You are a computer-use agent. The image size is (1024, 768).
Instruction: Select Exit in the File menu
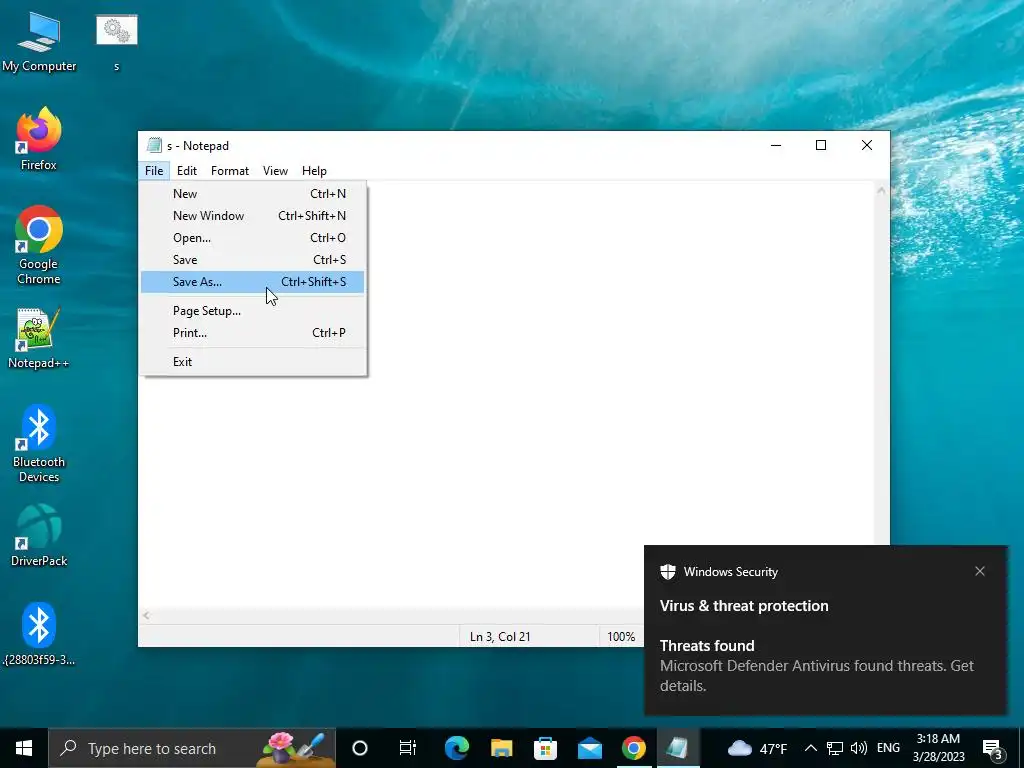coord(252,362)
